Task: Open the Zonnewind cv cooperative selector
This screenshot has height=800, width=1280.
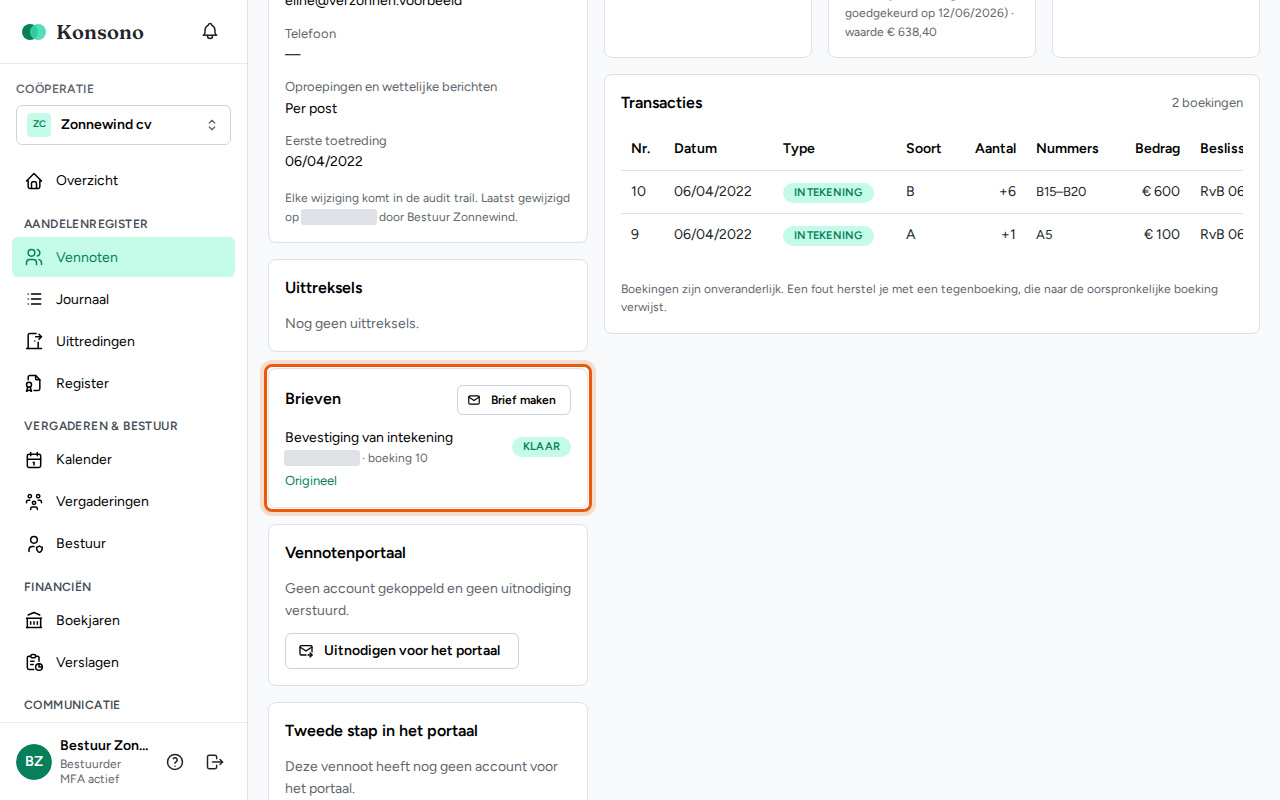Action: 123,125
